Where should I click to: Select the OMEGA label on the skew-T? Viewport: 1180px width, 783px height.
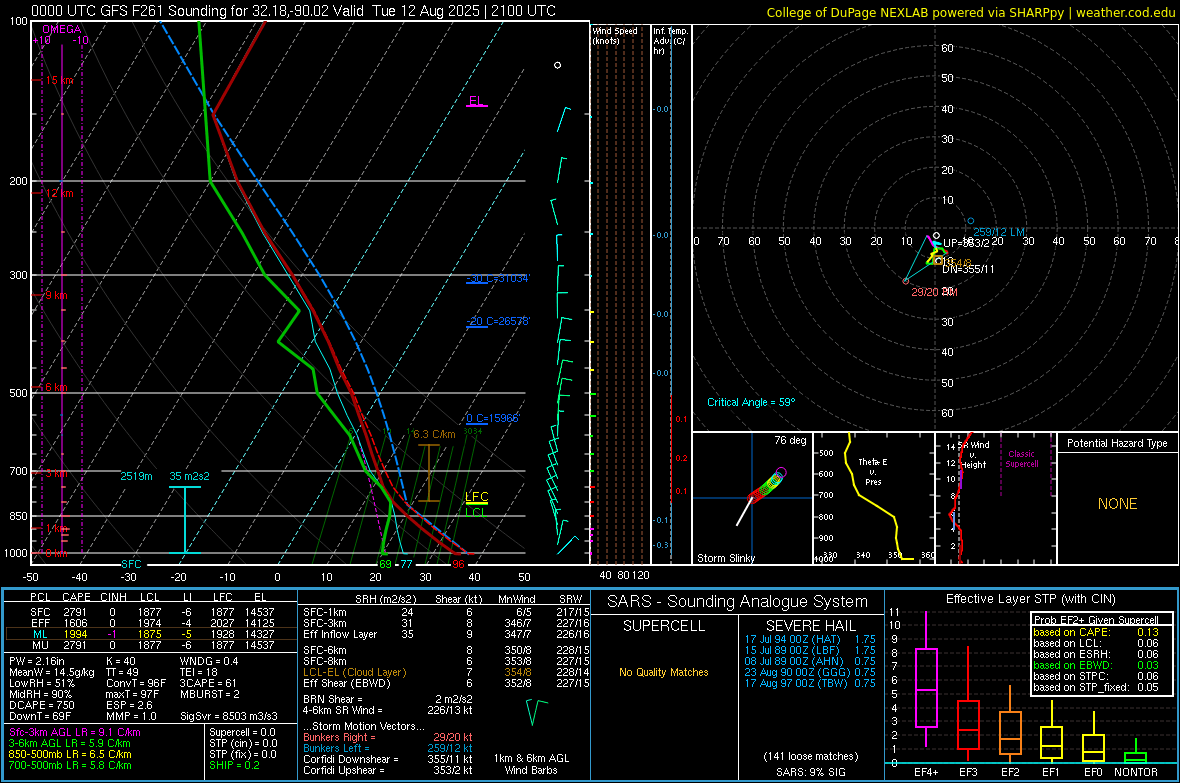point(61,29)
